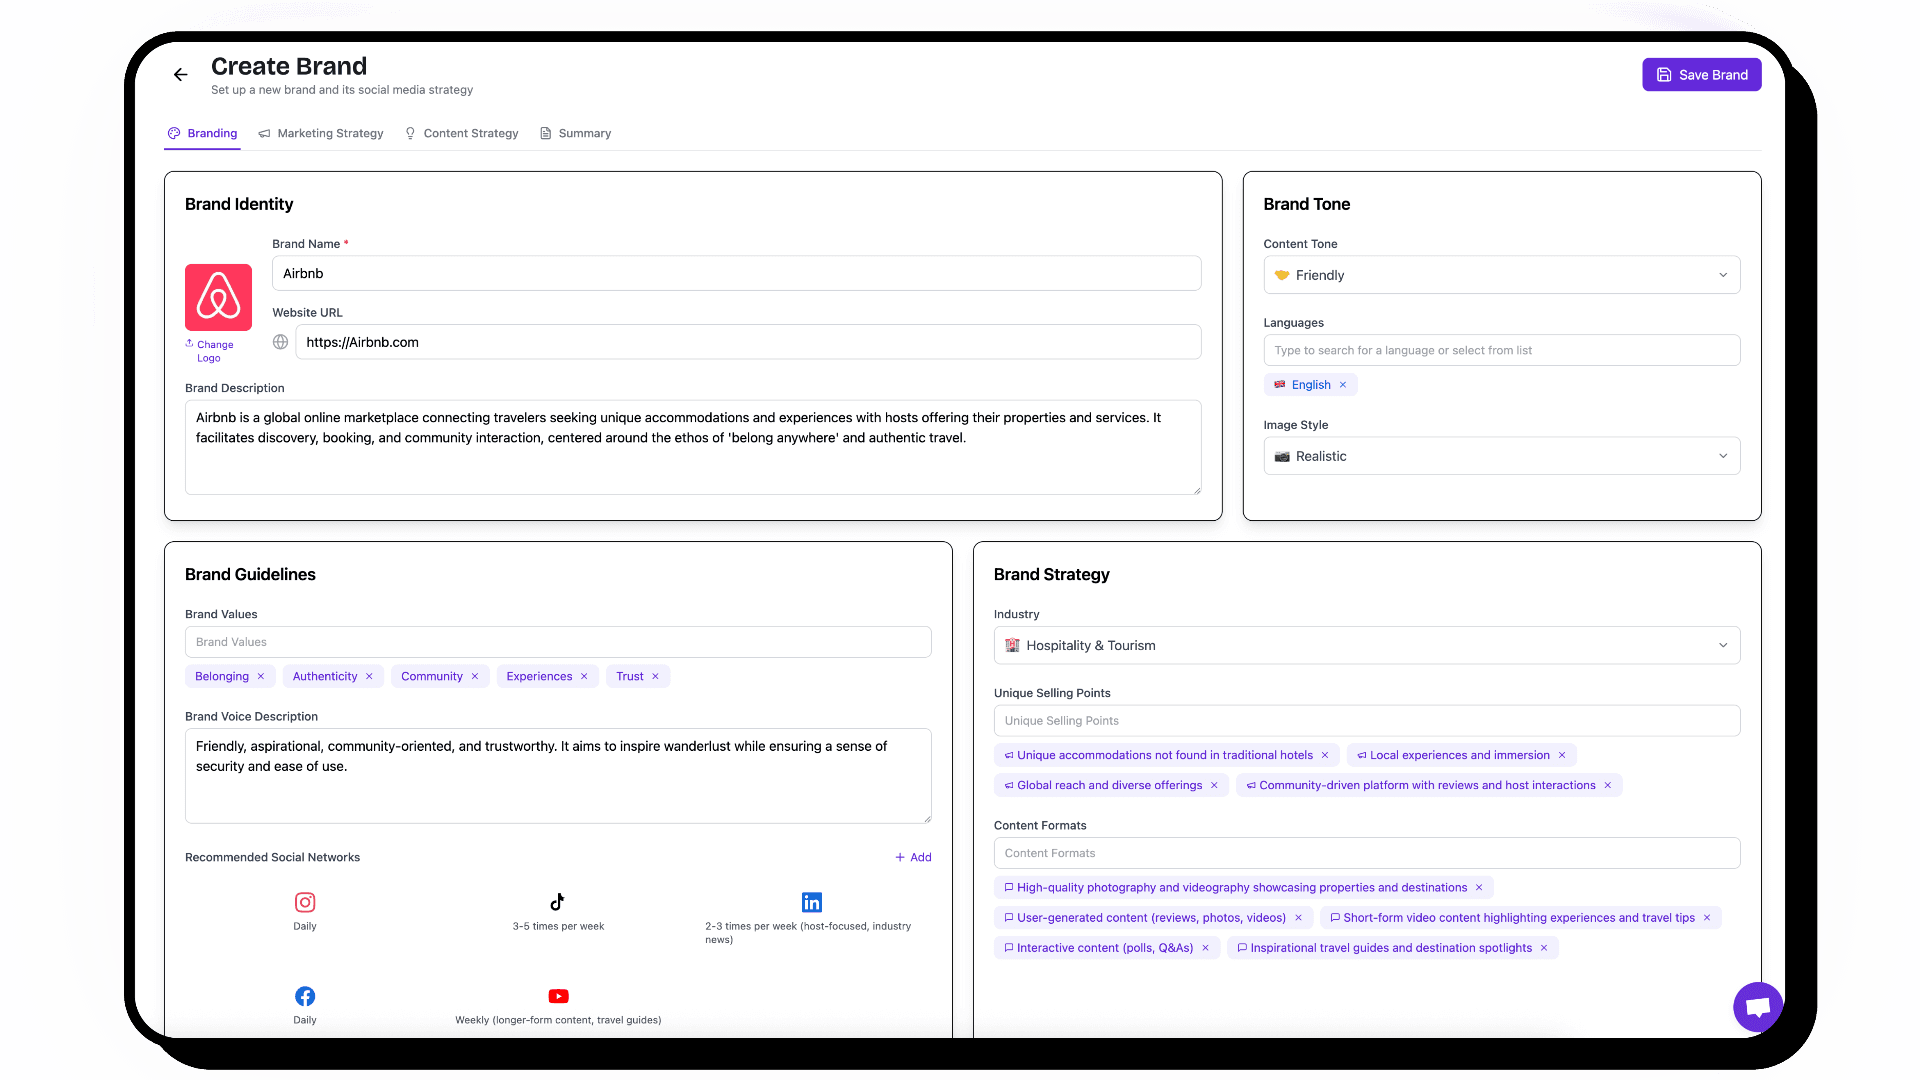The width and height of the screenshot is (1920, 1080).
Task: Select the YouTube icon in social networks
Action: pos(558,996)
